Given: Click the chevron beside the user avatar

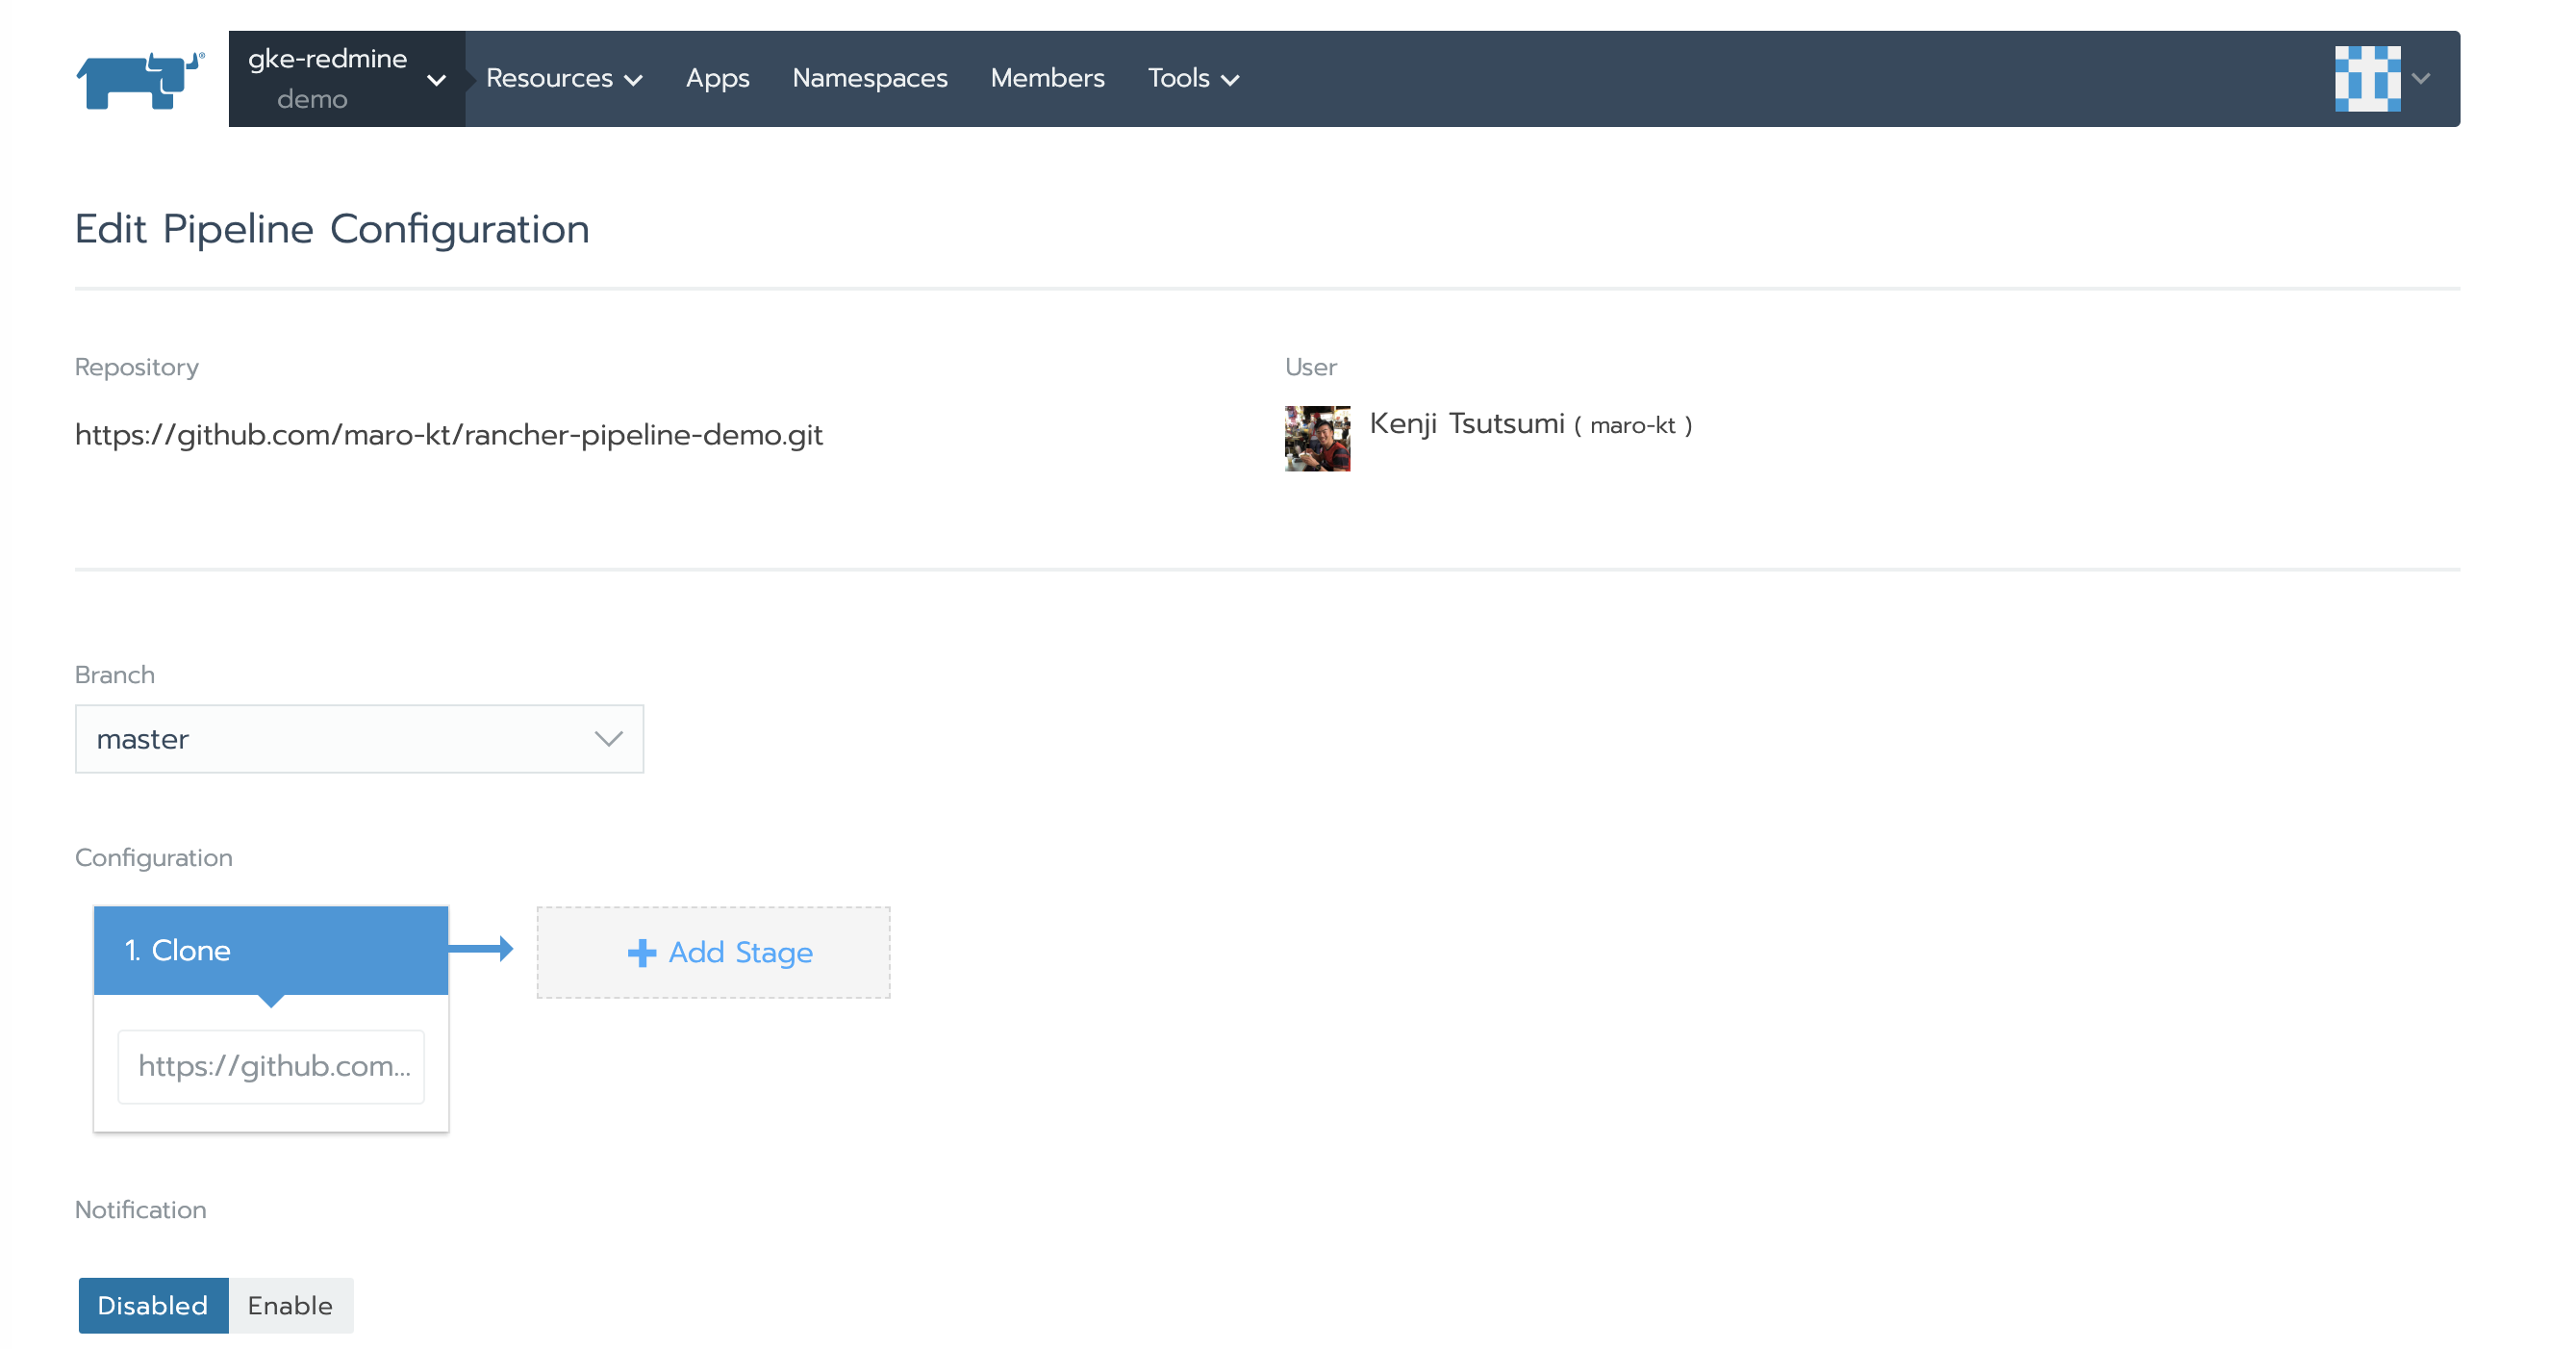Looking at the screenshot, I should point(2421,78).
